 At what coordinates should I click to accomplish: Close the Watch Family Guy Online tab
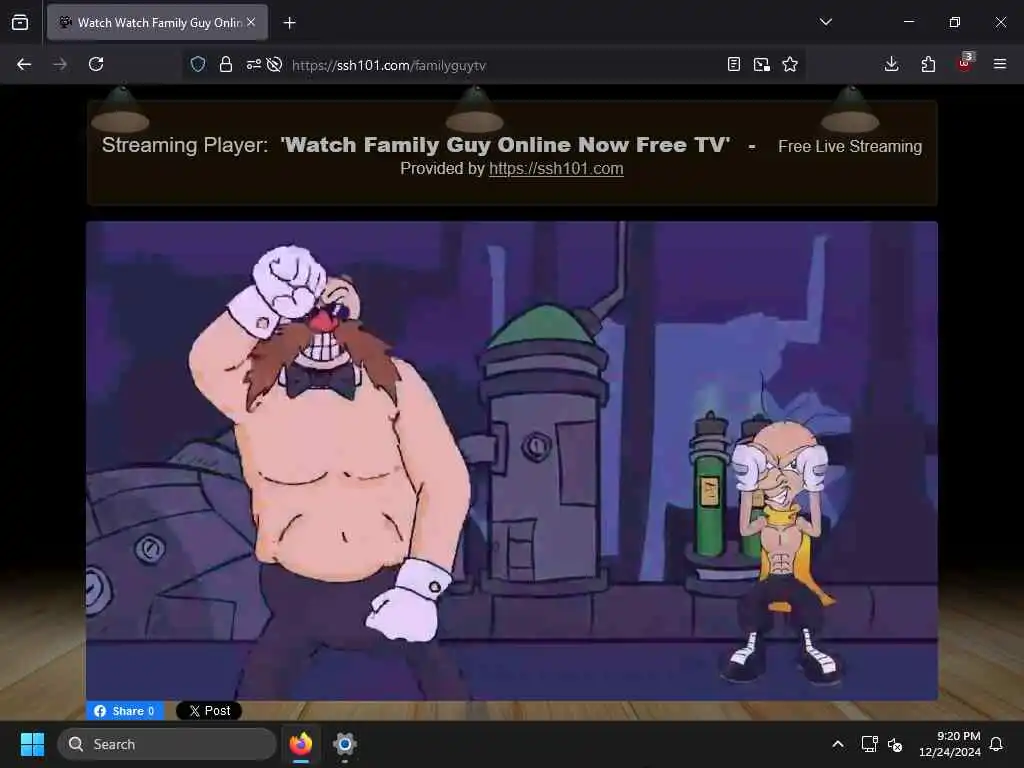[x=251, y=22]
